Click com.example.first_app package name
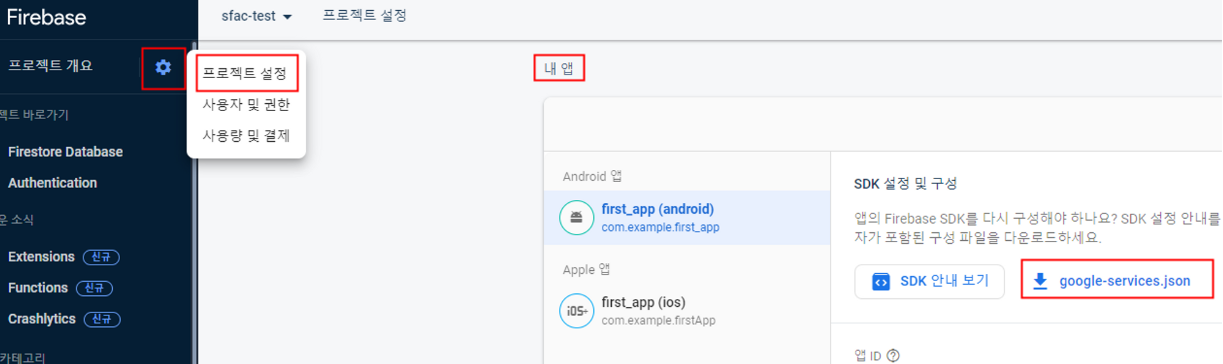Viewport: 1223px width, 364px height. pyautogui.click(x=660, y=227)
